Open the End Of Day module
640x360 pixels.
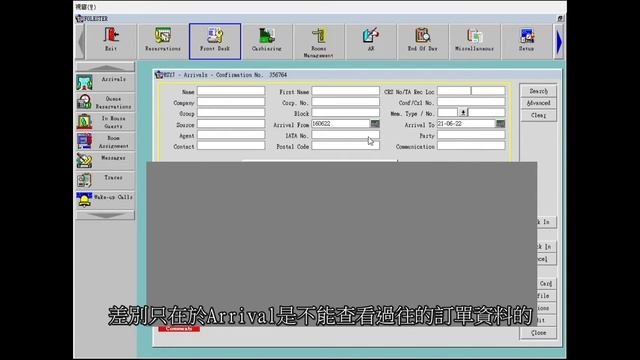[422, 41]
